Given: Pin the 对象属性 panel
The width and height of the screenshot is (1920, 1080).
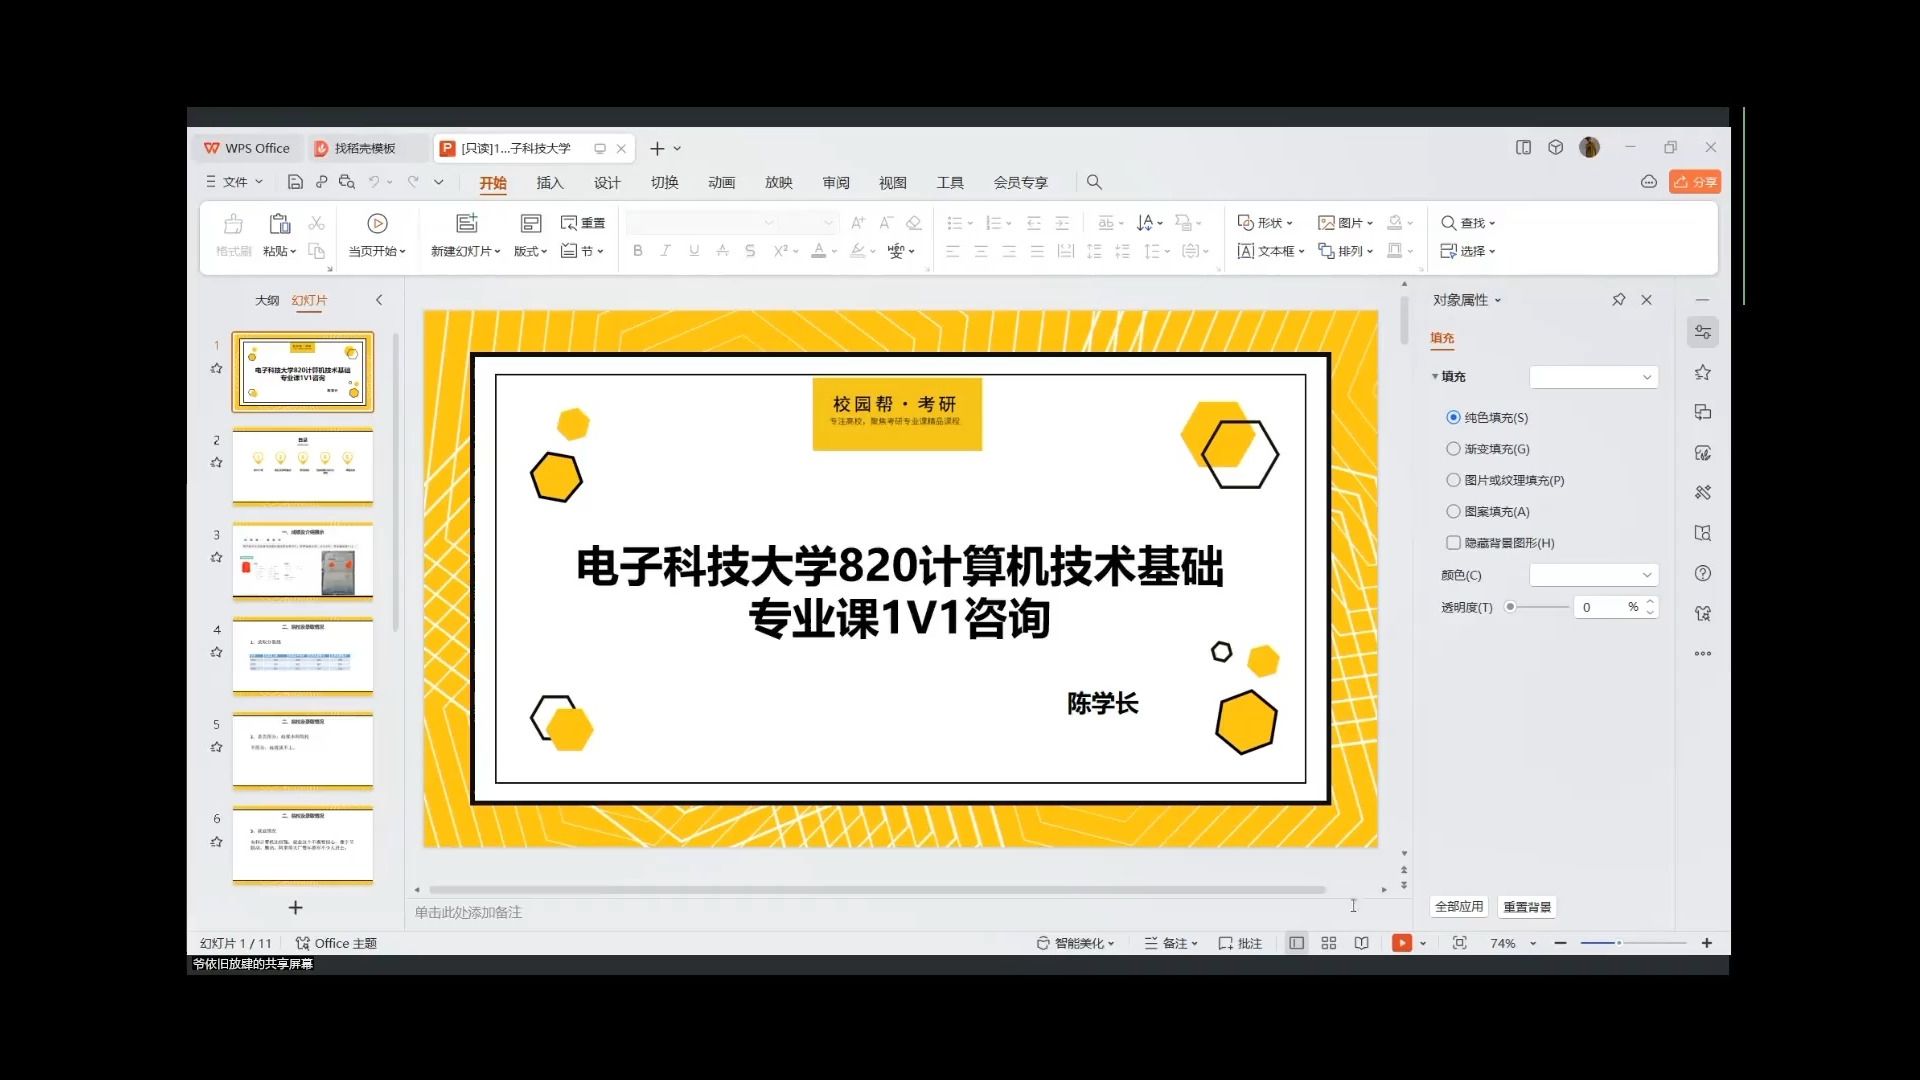Looking at the screenshot, I should coord(1619,299).
